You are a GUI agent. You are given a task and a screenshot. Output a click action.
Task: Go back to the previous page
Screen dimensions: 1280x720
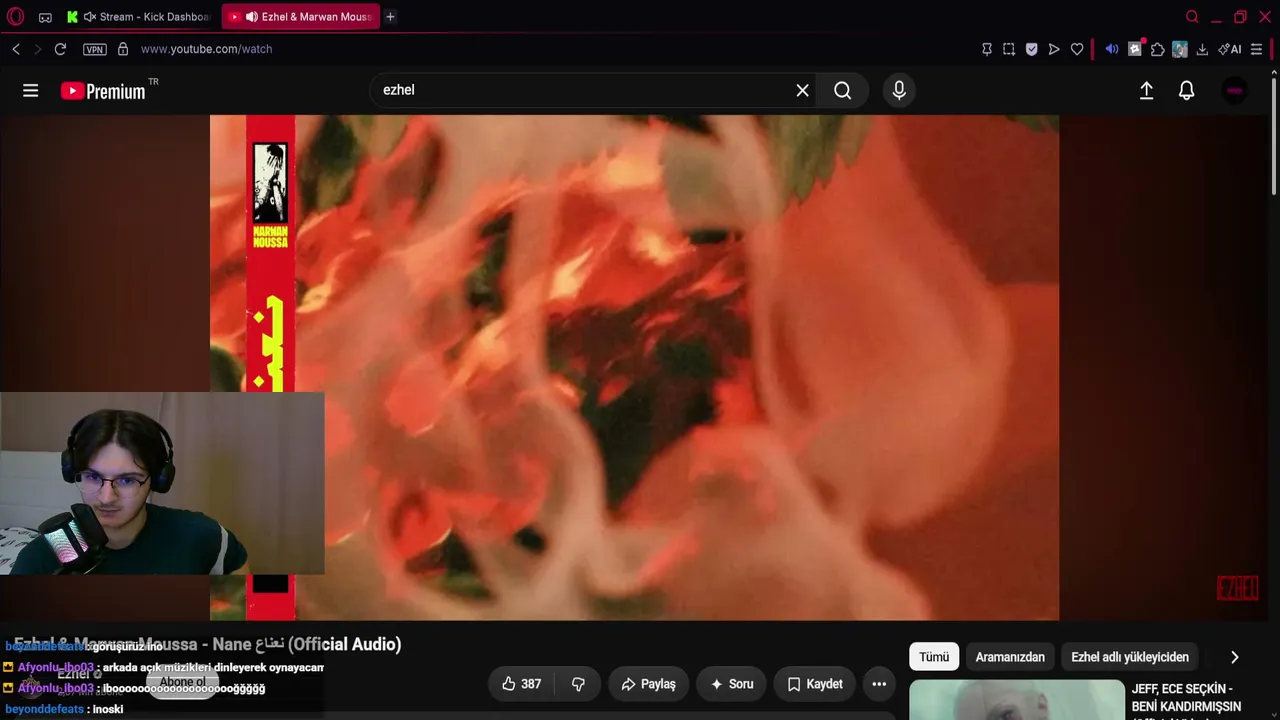tap(16, 49)
